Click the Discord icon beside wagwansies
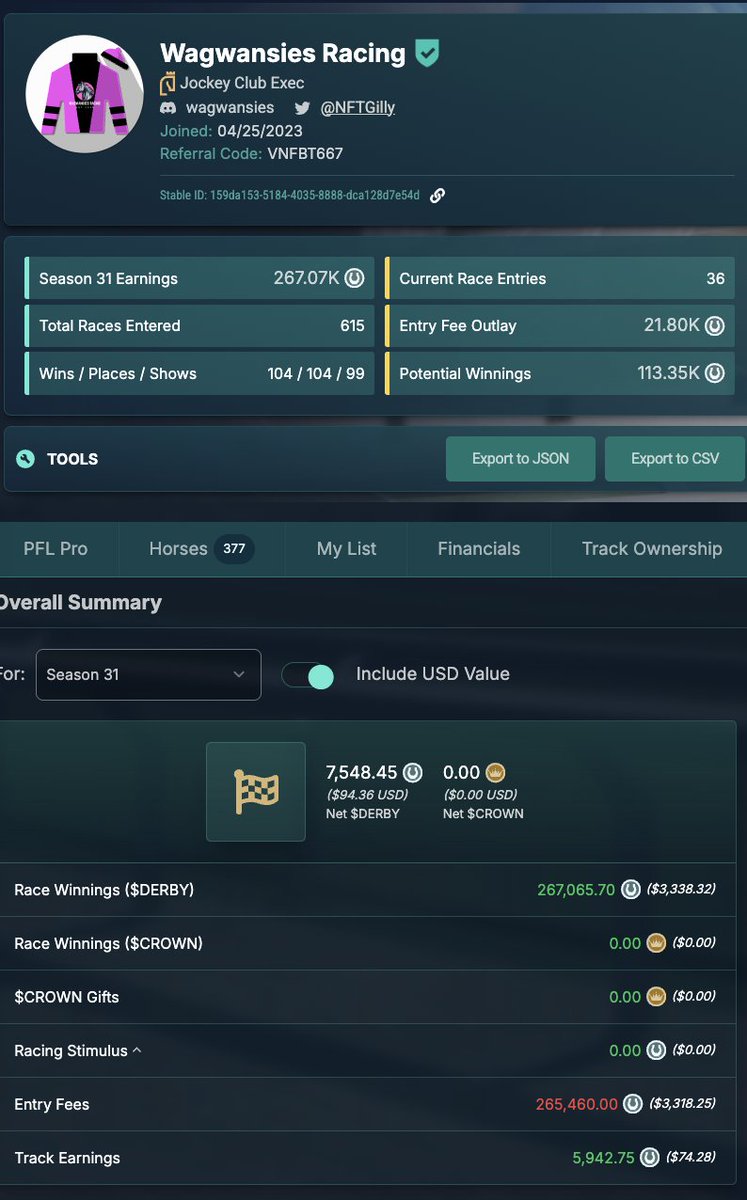Screen dimensions: 747x1200 pos(168,107)
